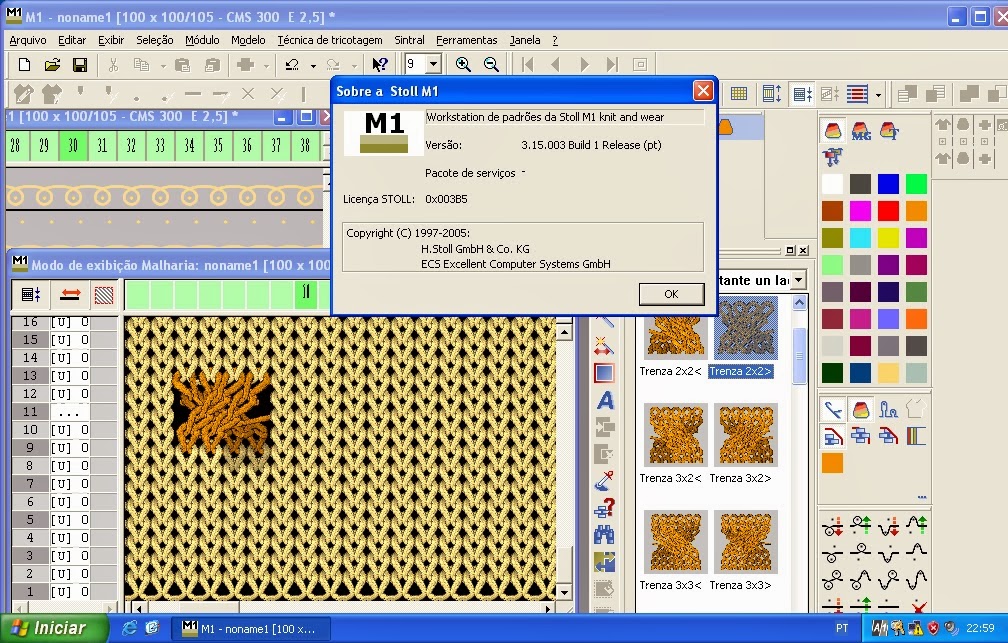This screenshot has width=1008, height=643.
Task: Click the red double-arrow icon in Malharia view
Action: pos(70,294)
